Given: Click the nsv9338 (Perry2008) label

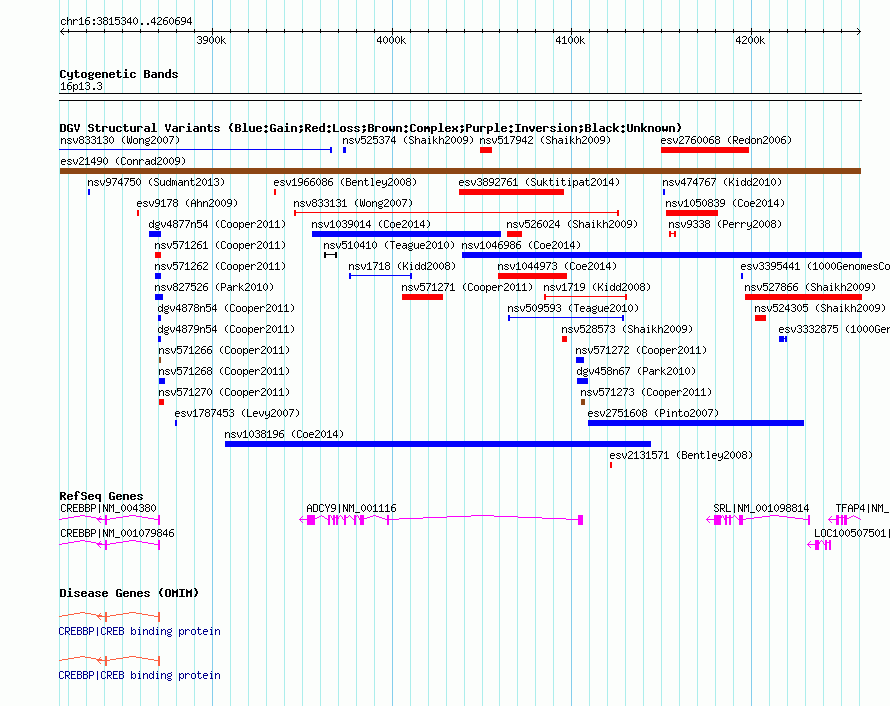Looking at the screenshot, I should (x=724, y=224).
